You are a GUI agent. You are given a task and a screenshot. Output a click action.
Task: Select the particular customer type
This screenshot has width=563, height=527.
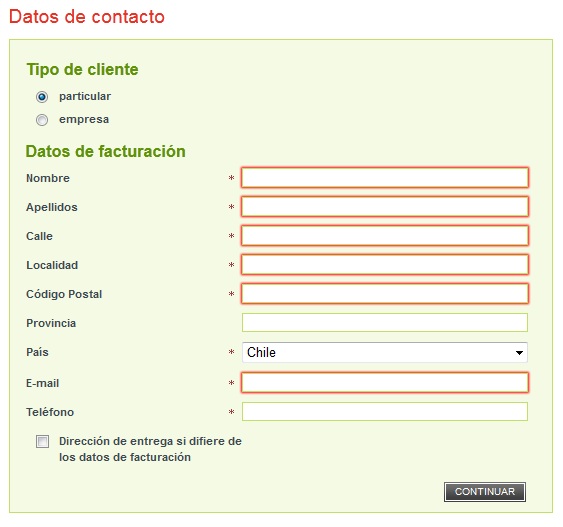(42, 97)
